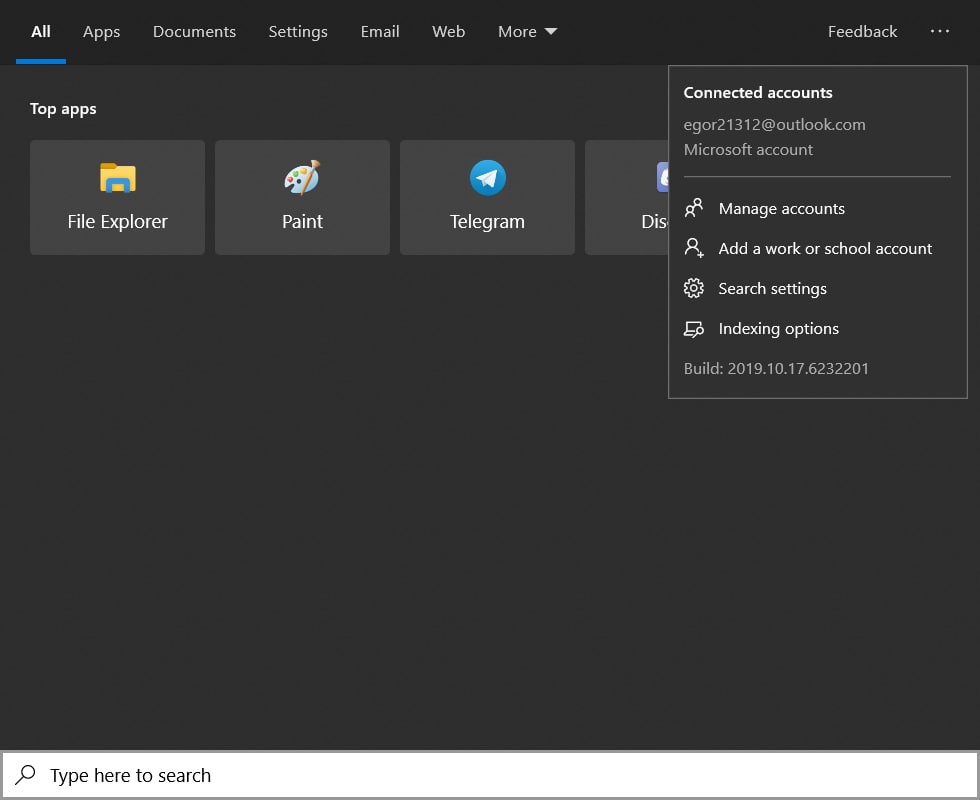Open Indexing options
The width and height of the screenshot is (980, 800).
818,329
